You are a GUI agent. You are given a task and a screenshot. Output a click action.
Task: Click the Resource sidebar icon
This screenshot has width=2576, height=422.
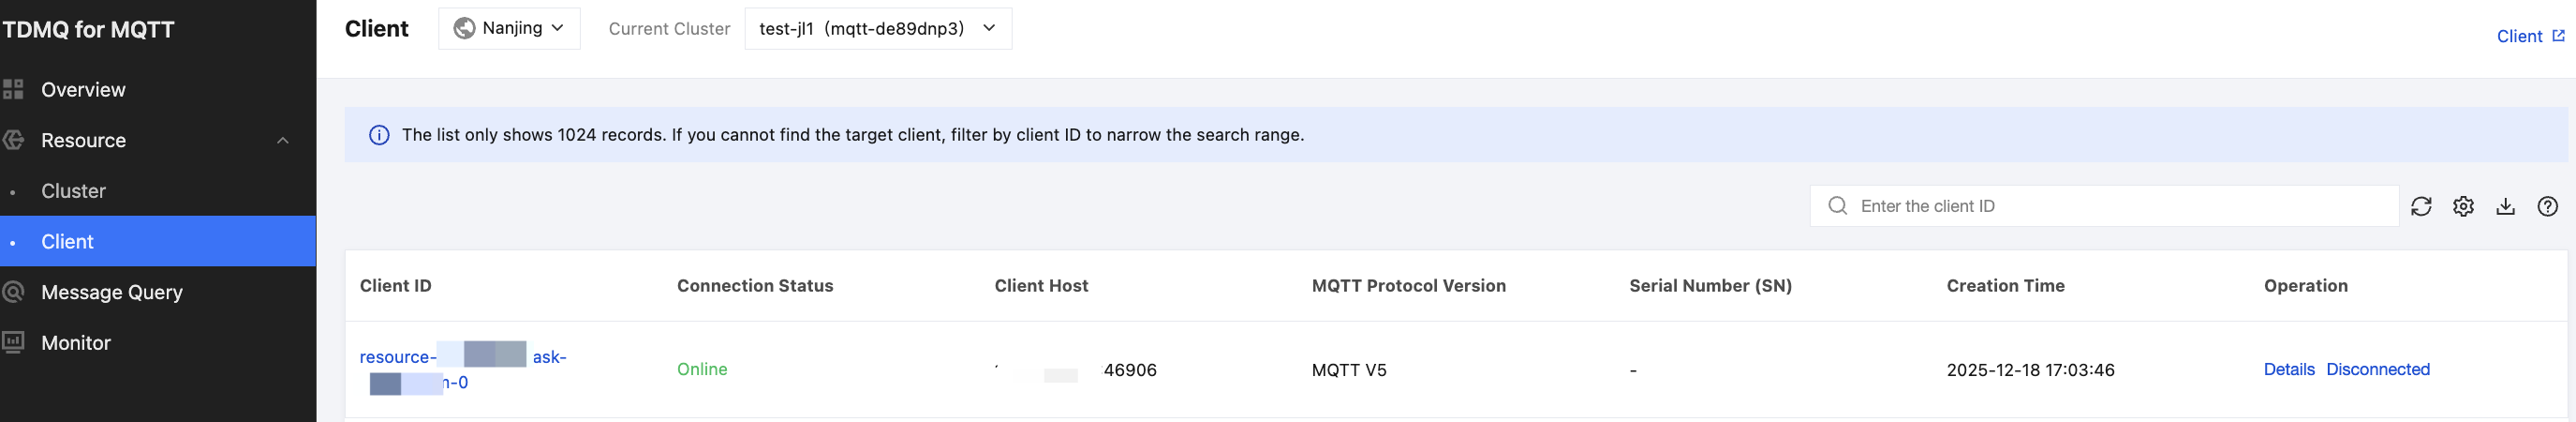[13, 140]
